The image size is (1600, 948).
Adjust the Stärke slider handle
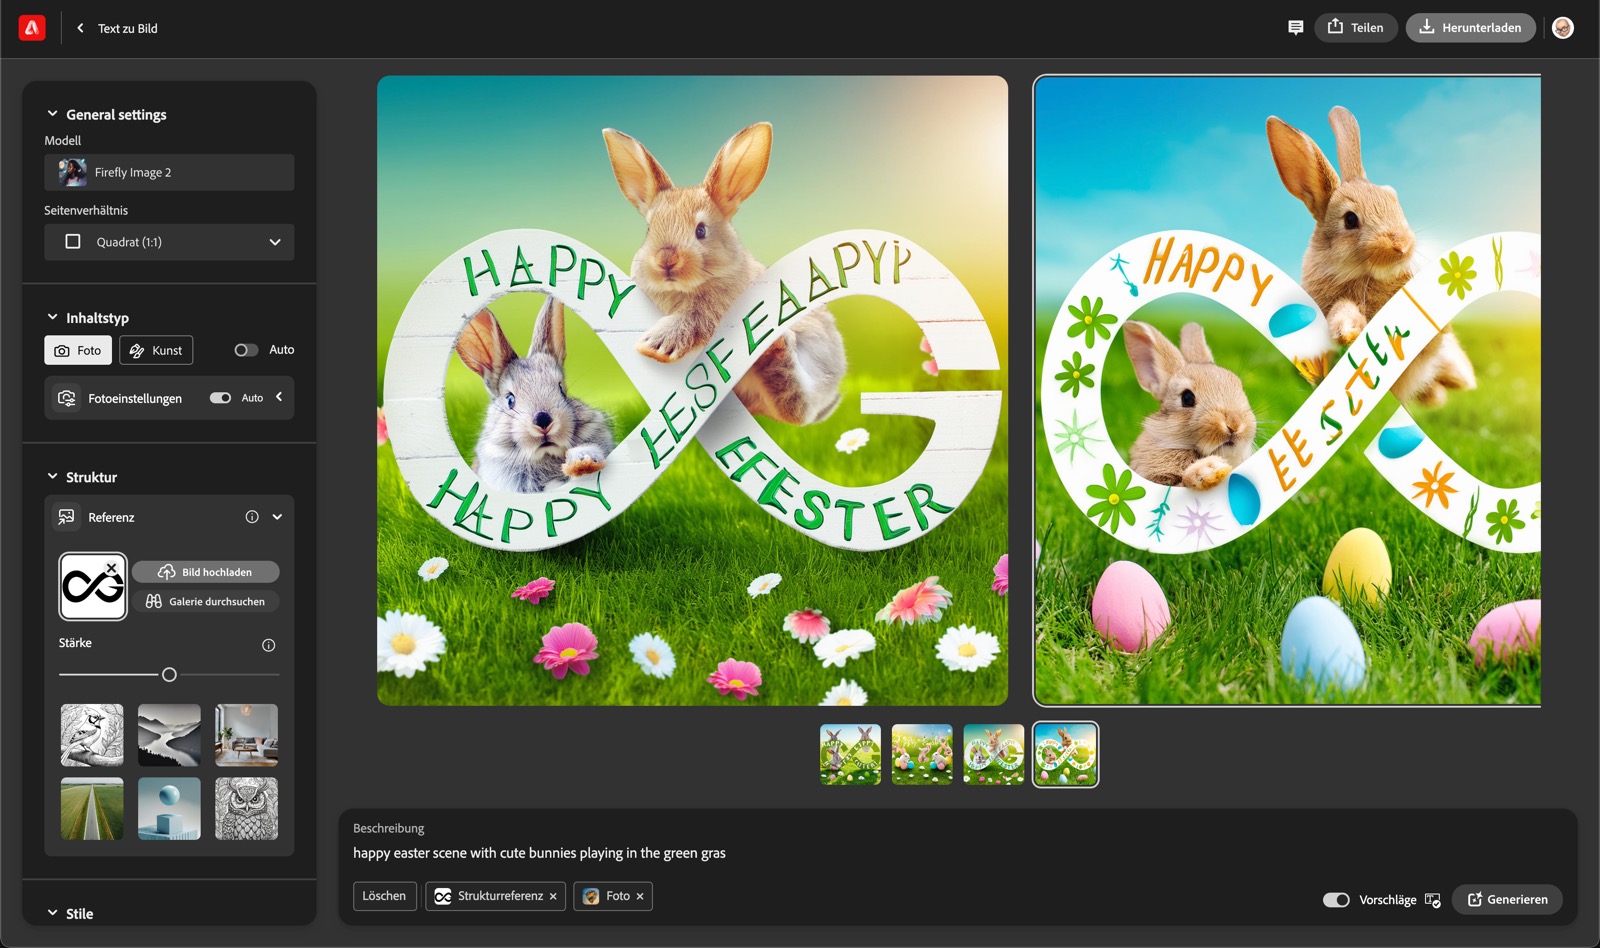coord(169,675)
